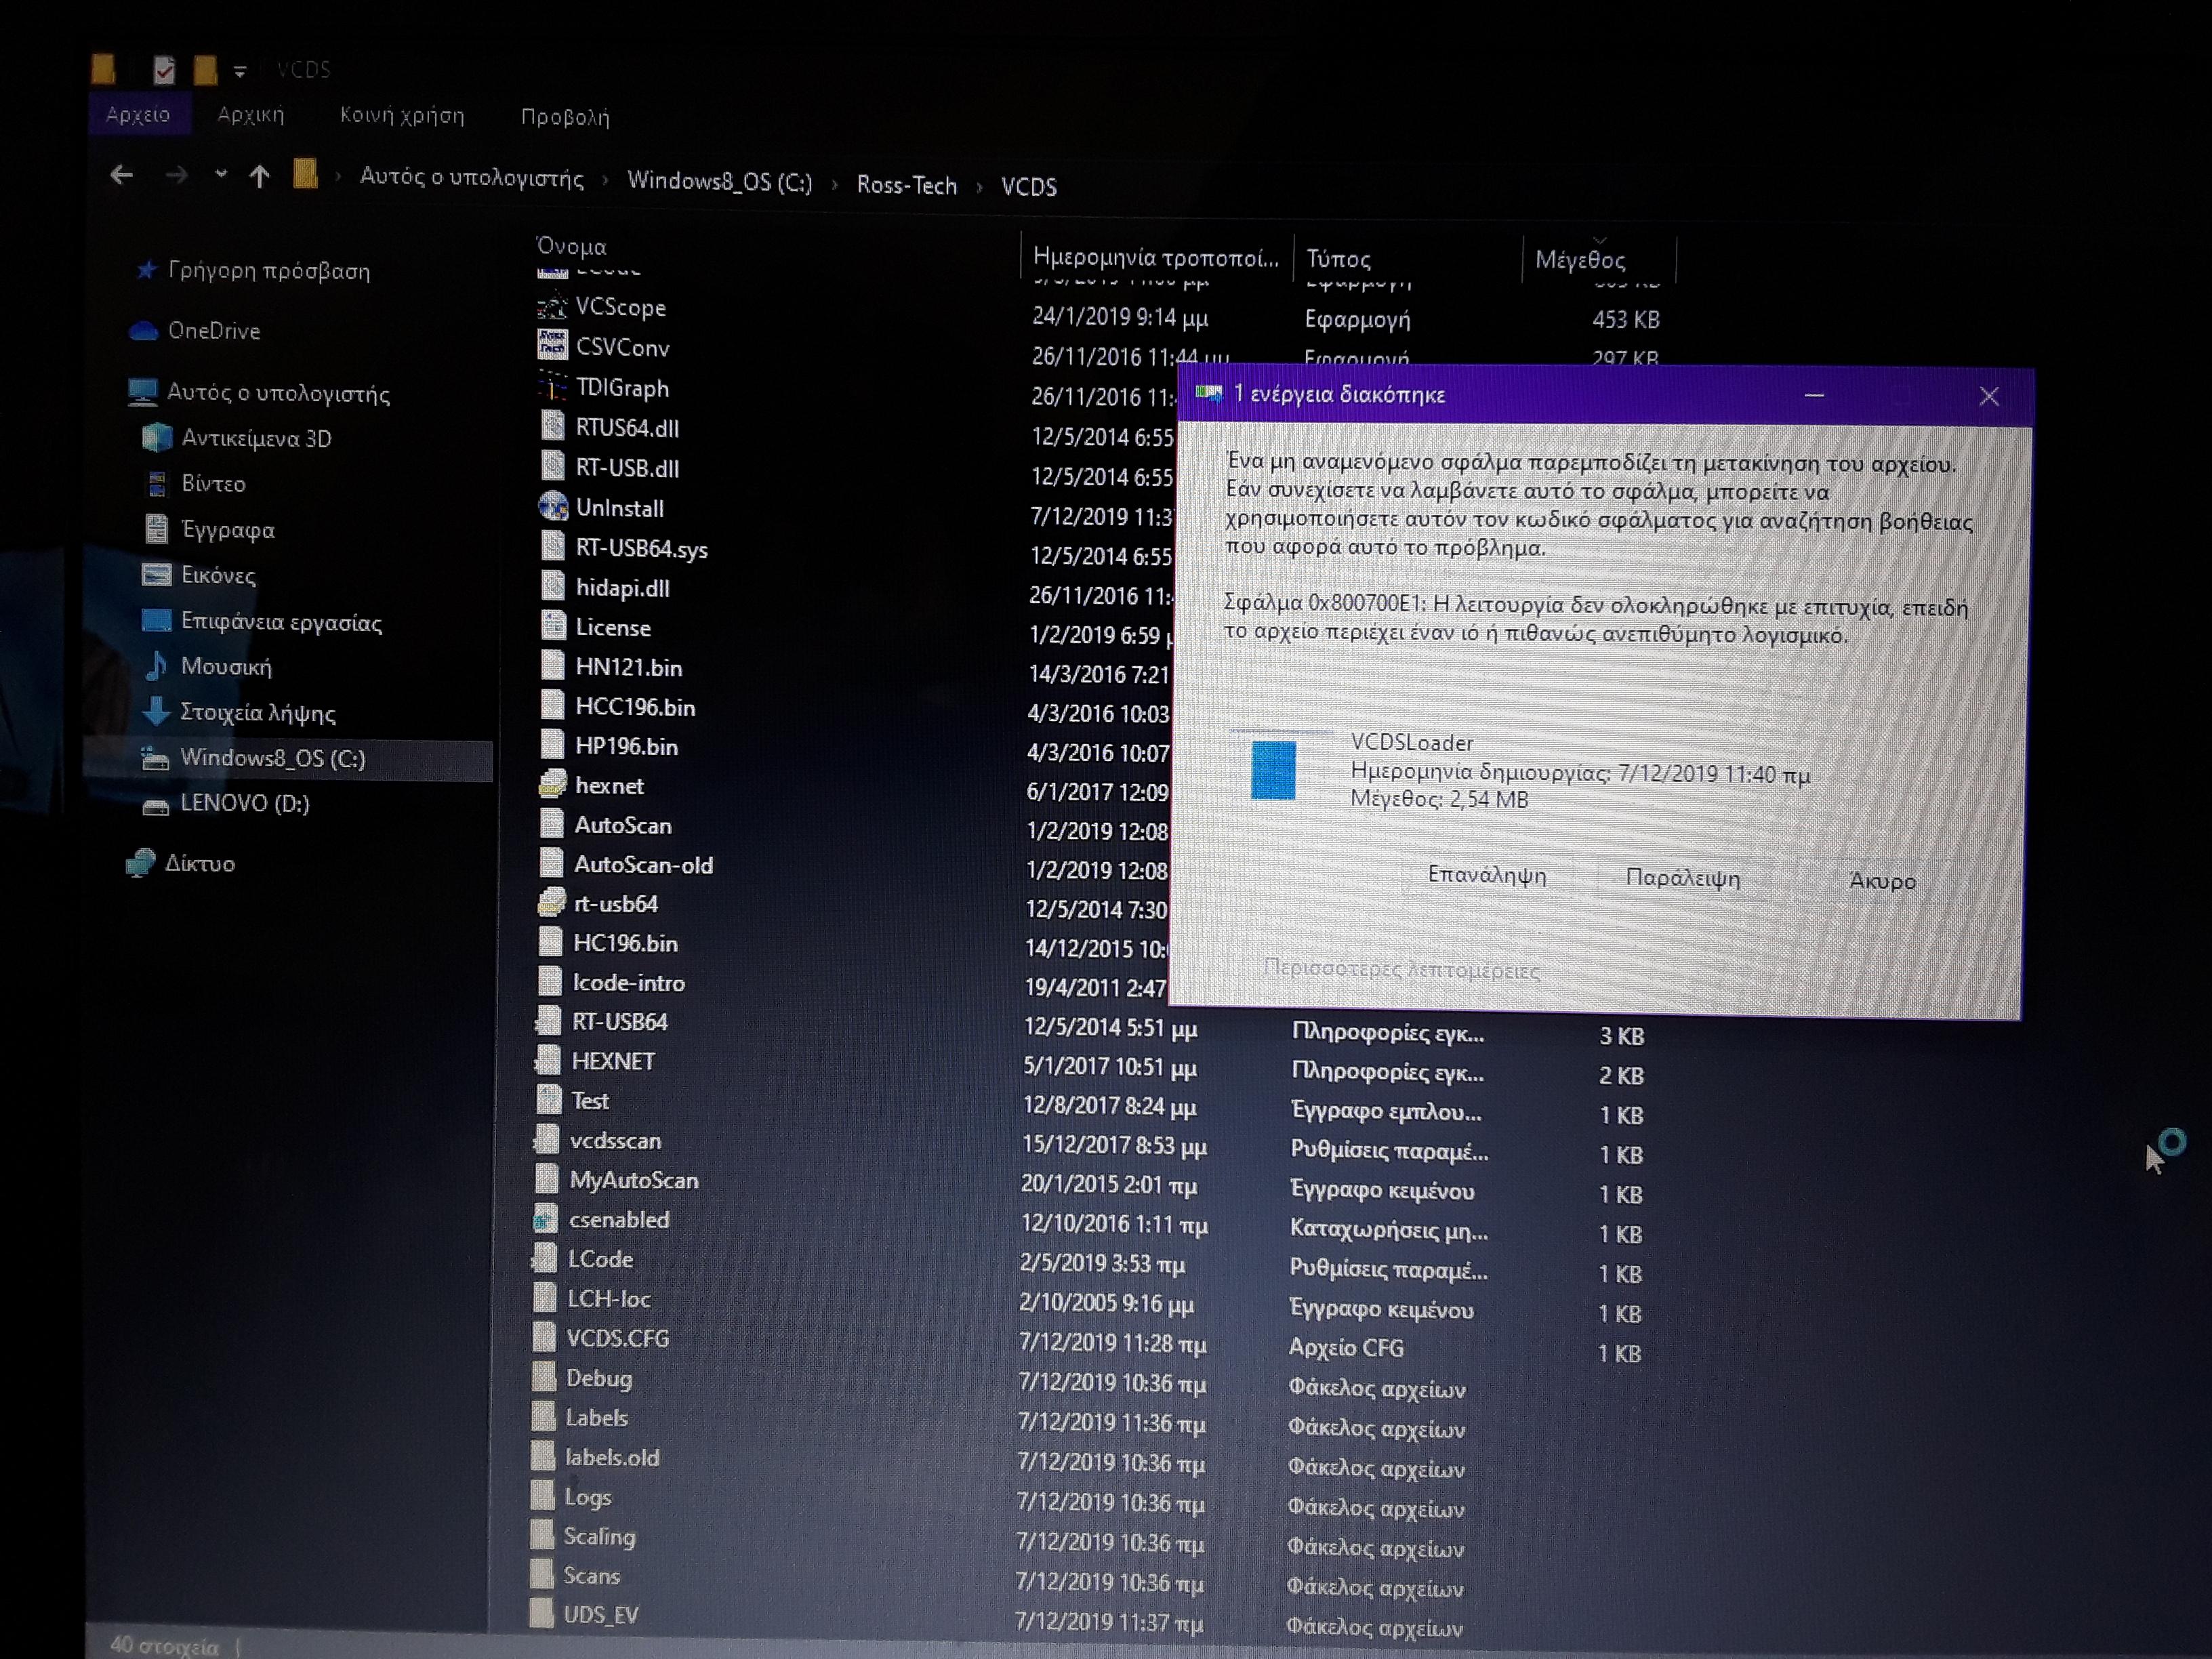The image size is (2212, 1659).
Task: Open the Κοινή χρήση ribbon tab
Action: (402, 115)
